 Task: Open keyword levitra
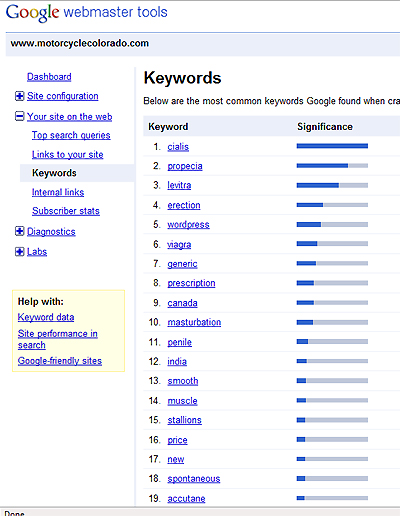[x=179, y=185]
